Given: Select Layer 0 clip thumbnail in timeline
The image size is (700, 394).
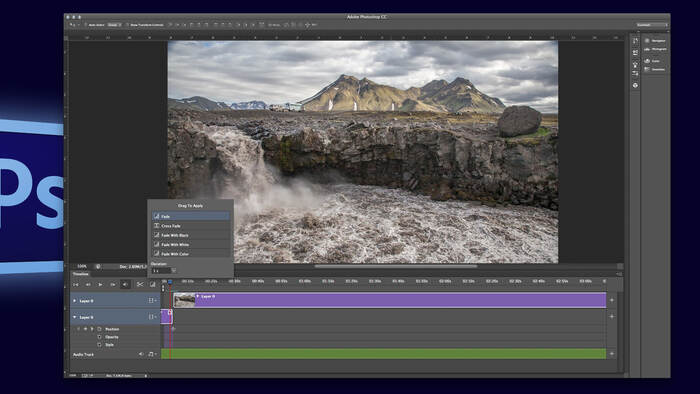Looking at the screenshot, I should [x=184, y=300].
